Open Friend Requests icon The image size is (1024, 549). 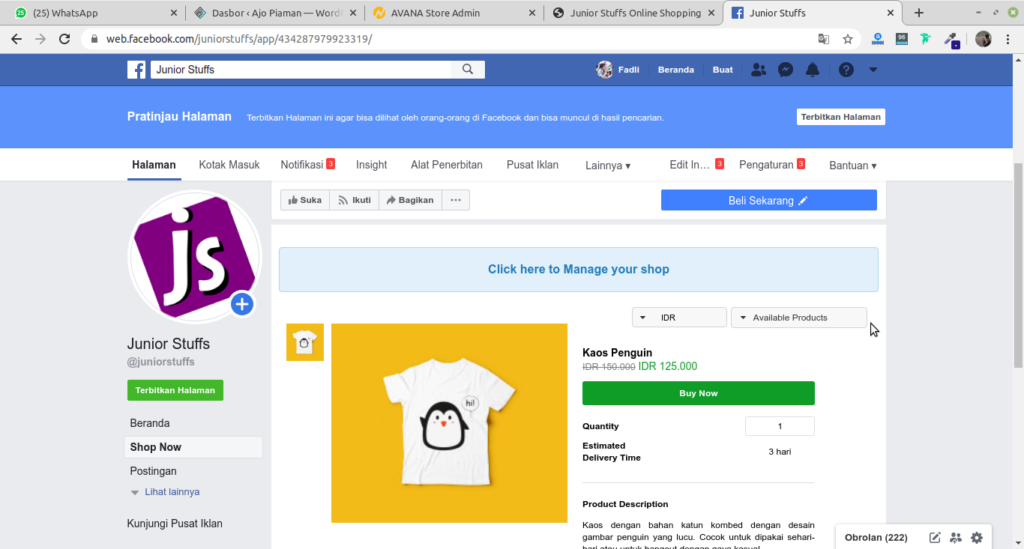[x=758, y=70]
